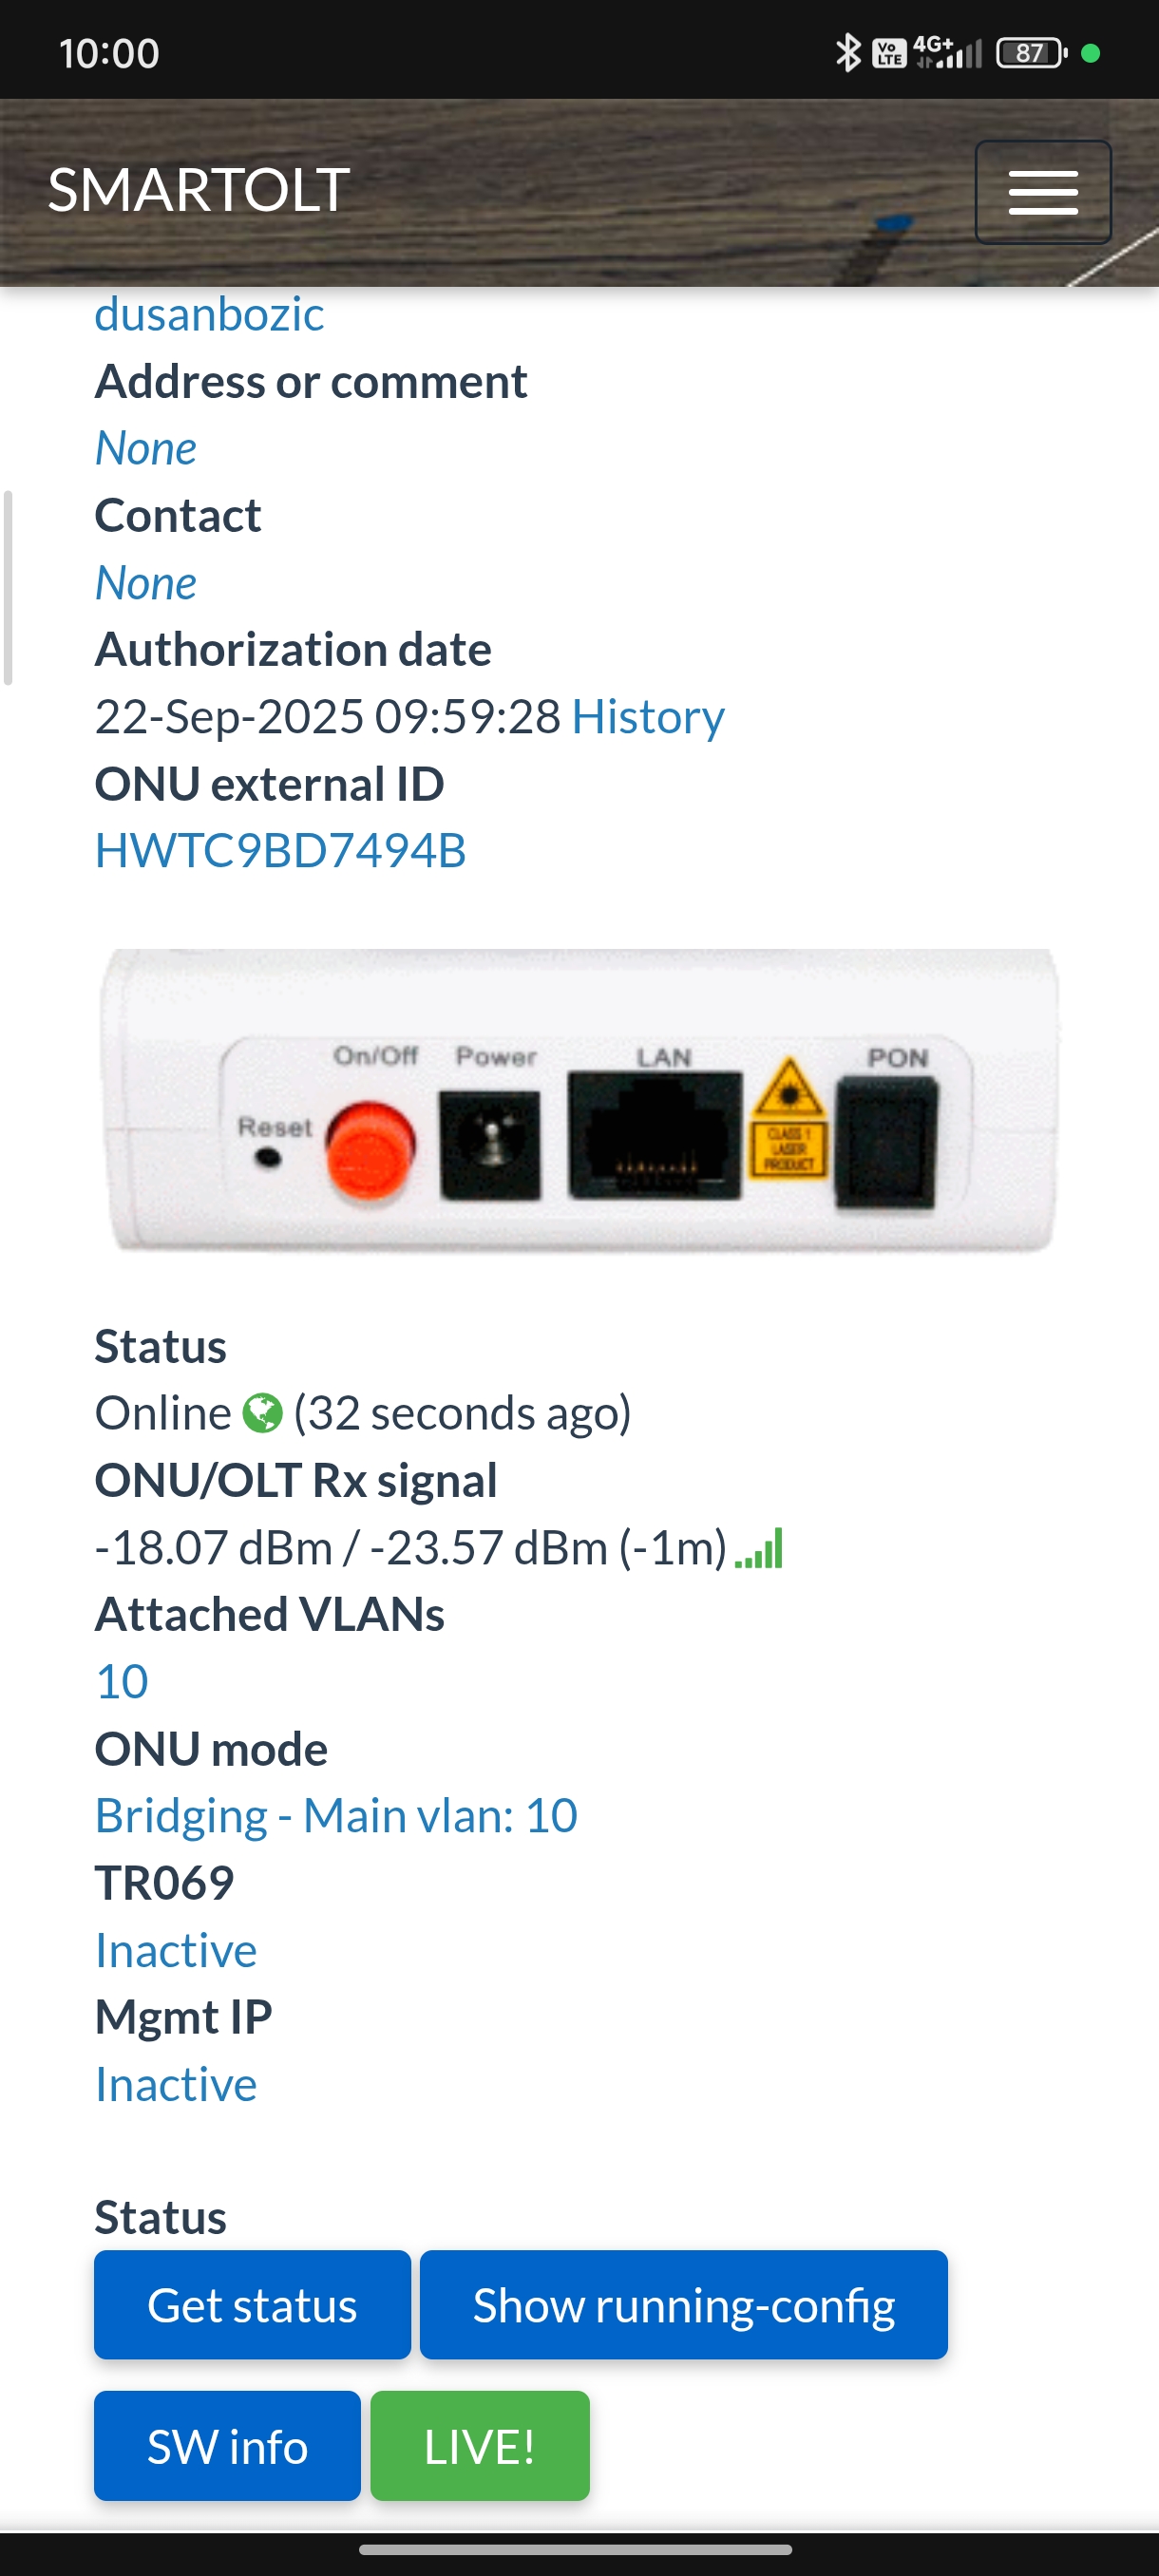Tap the VoLTE icon in status bar
This screenshot has height=2576, width=1159.
pyautogui.click(x=889, y=53)
